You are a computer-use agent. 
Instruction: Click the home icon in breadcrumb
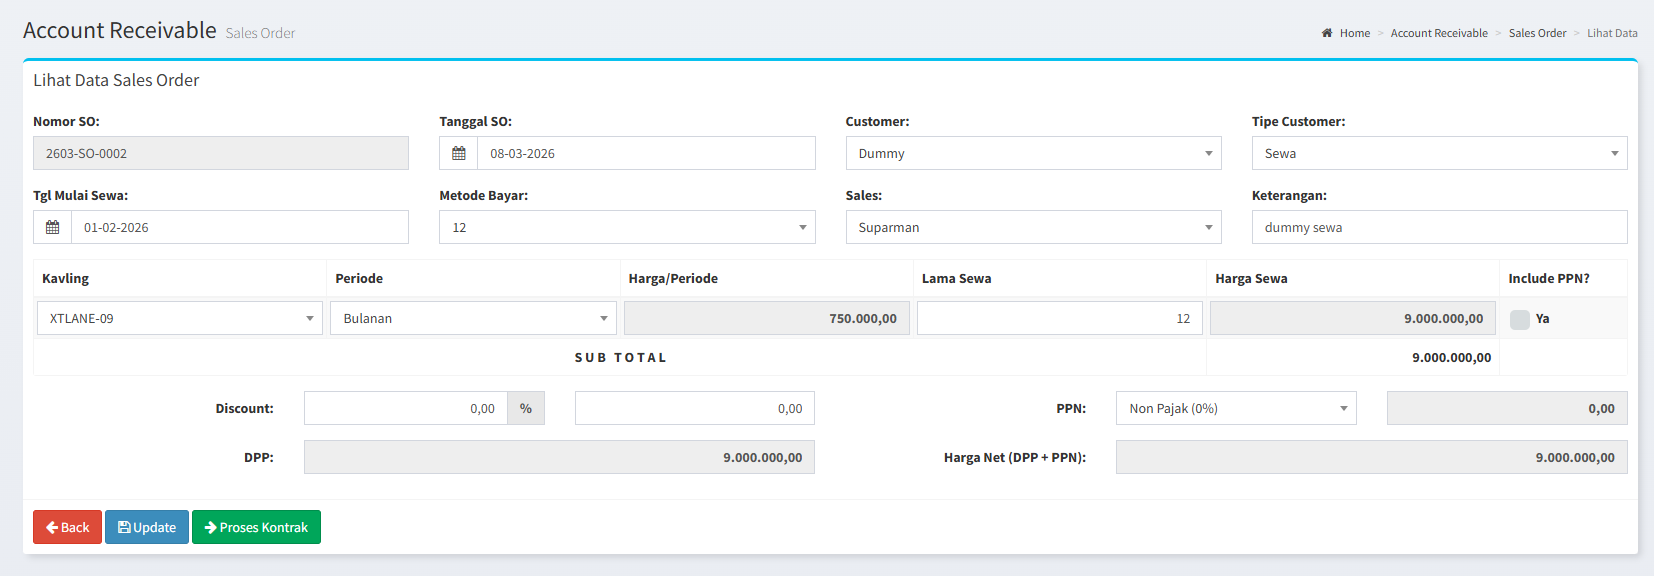click(1327, 33)
